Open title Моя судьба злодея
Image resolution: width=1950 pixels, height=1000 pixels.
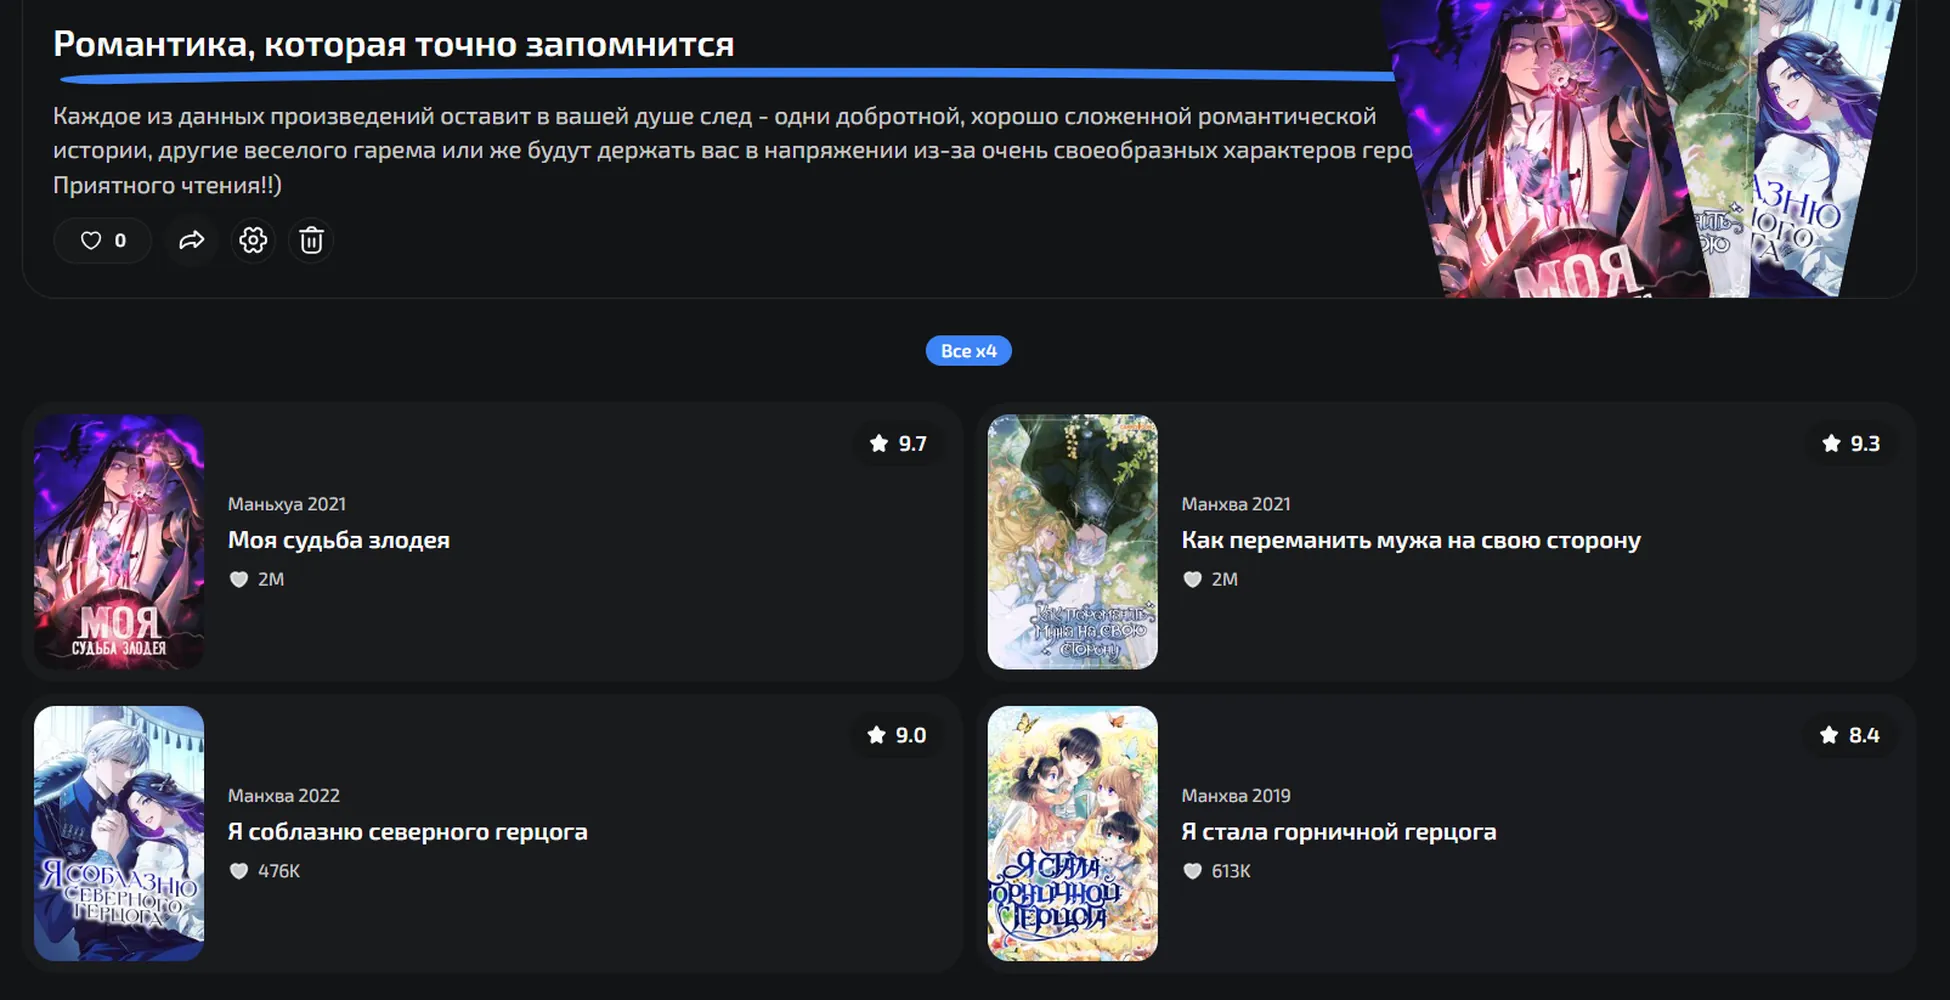339,540
